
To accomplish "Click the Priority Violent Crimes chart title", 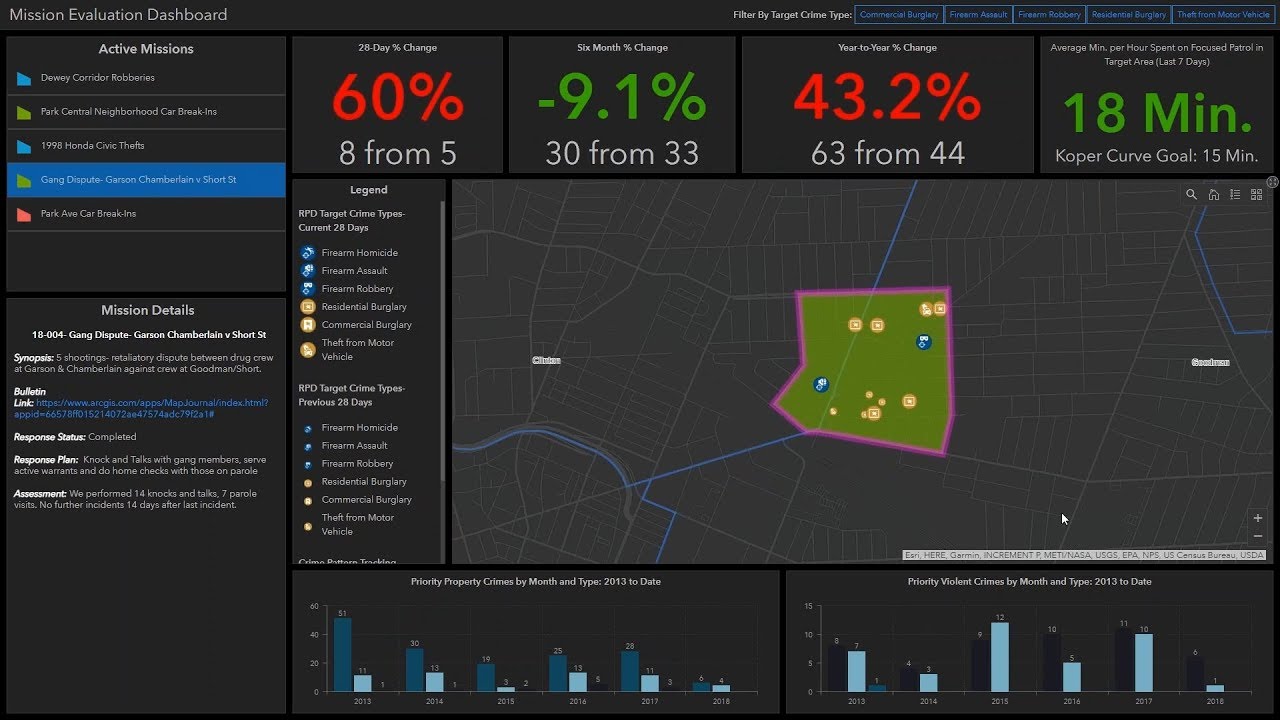I will (x=1029, y=581).
